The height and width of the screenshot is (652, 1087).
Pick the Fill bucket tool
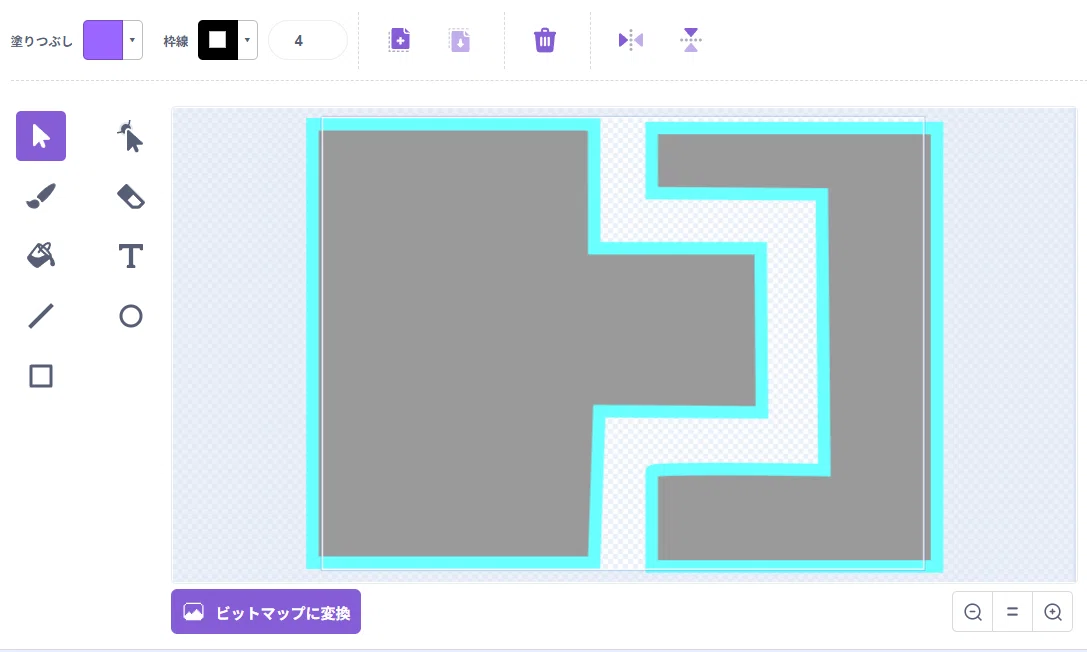tap(41, 256)
